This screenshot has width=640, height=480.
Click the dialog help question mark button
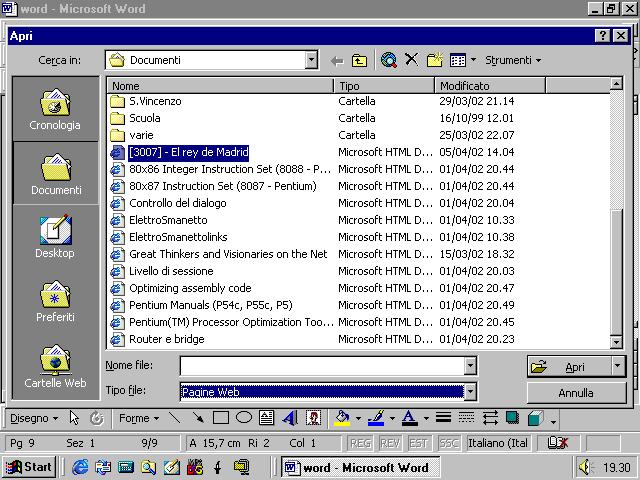(603, 36)
